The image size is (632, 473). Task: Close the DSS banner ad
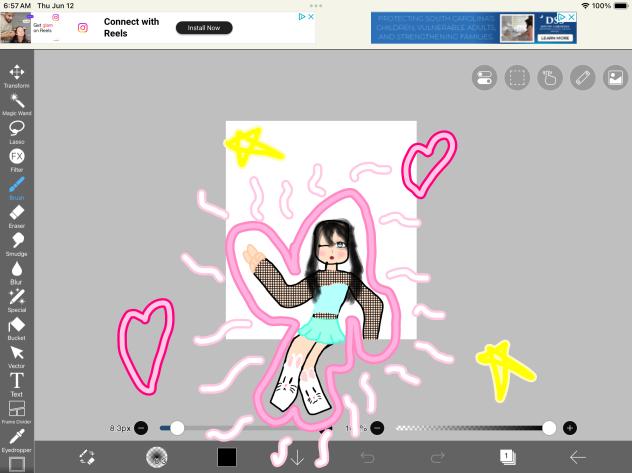click(x=571, y=17)
